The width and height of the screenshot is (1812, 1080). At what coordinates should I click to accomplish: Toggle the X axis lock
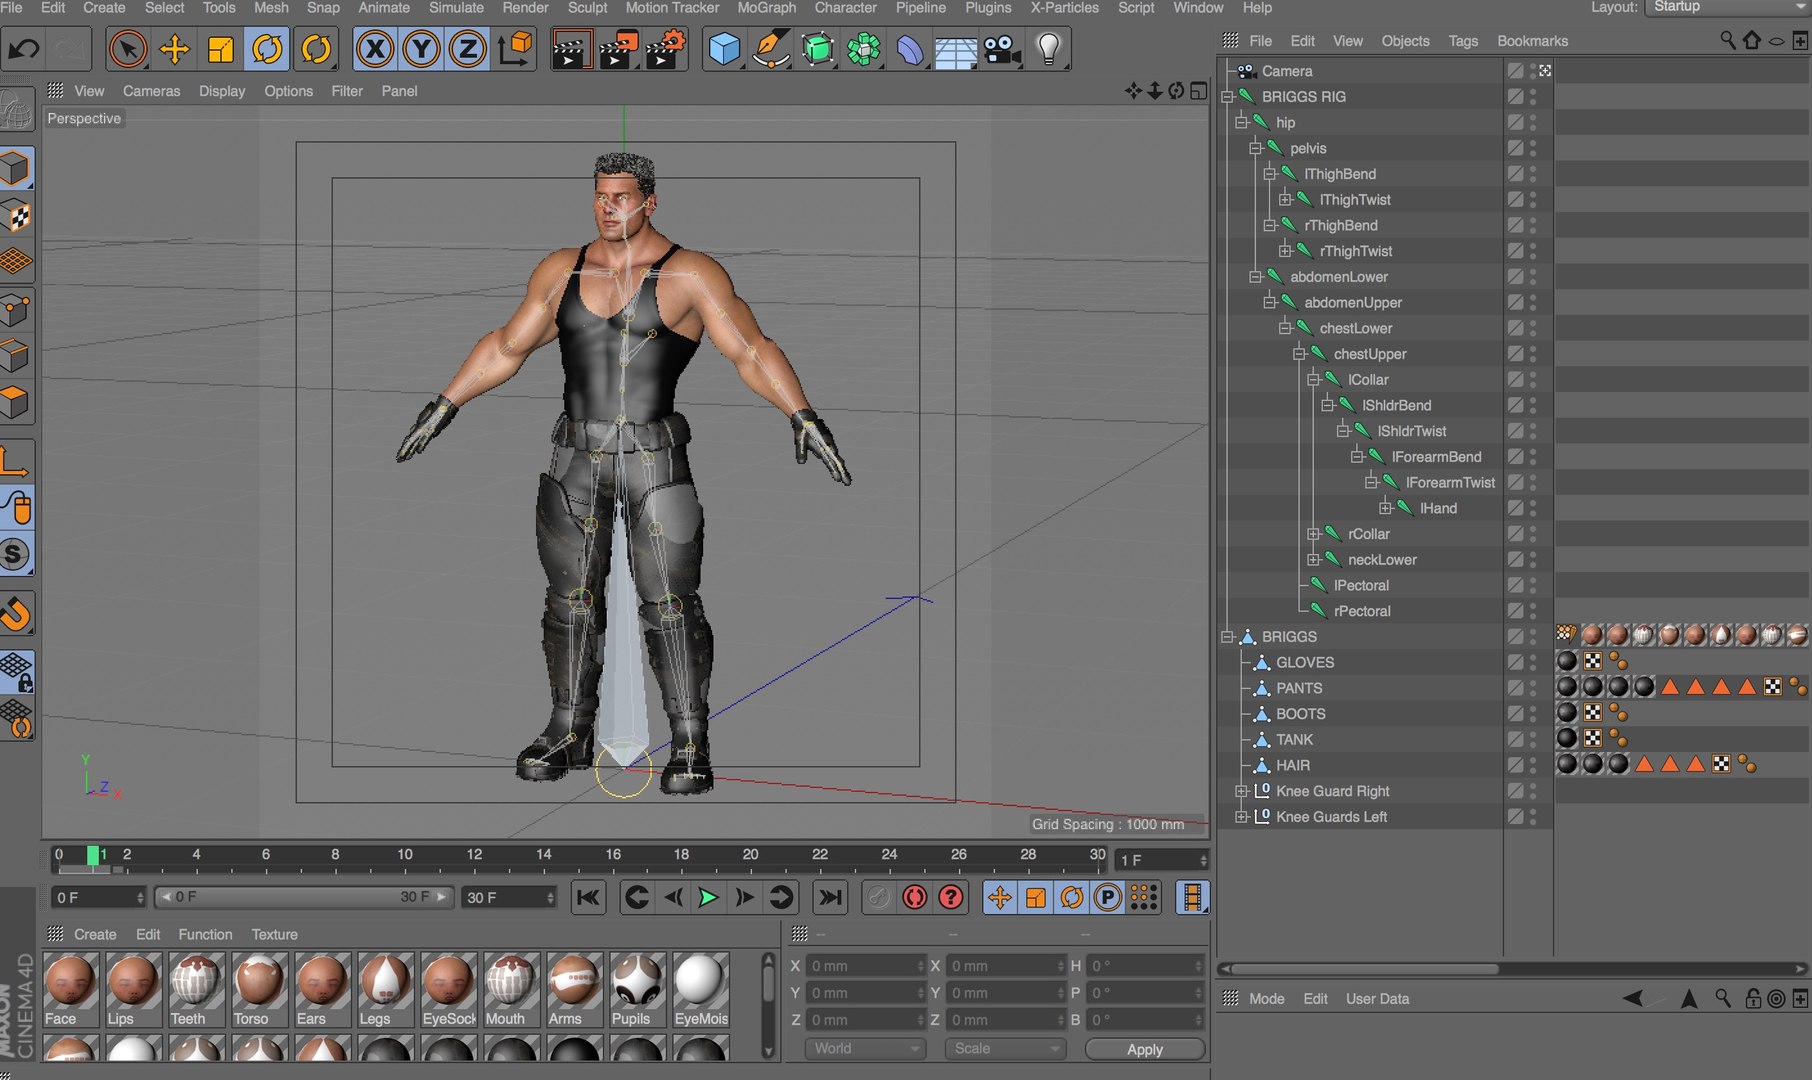[375, 49]
